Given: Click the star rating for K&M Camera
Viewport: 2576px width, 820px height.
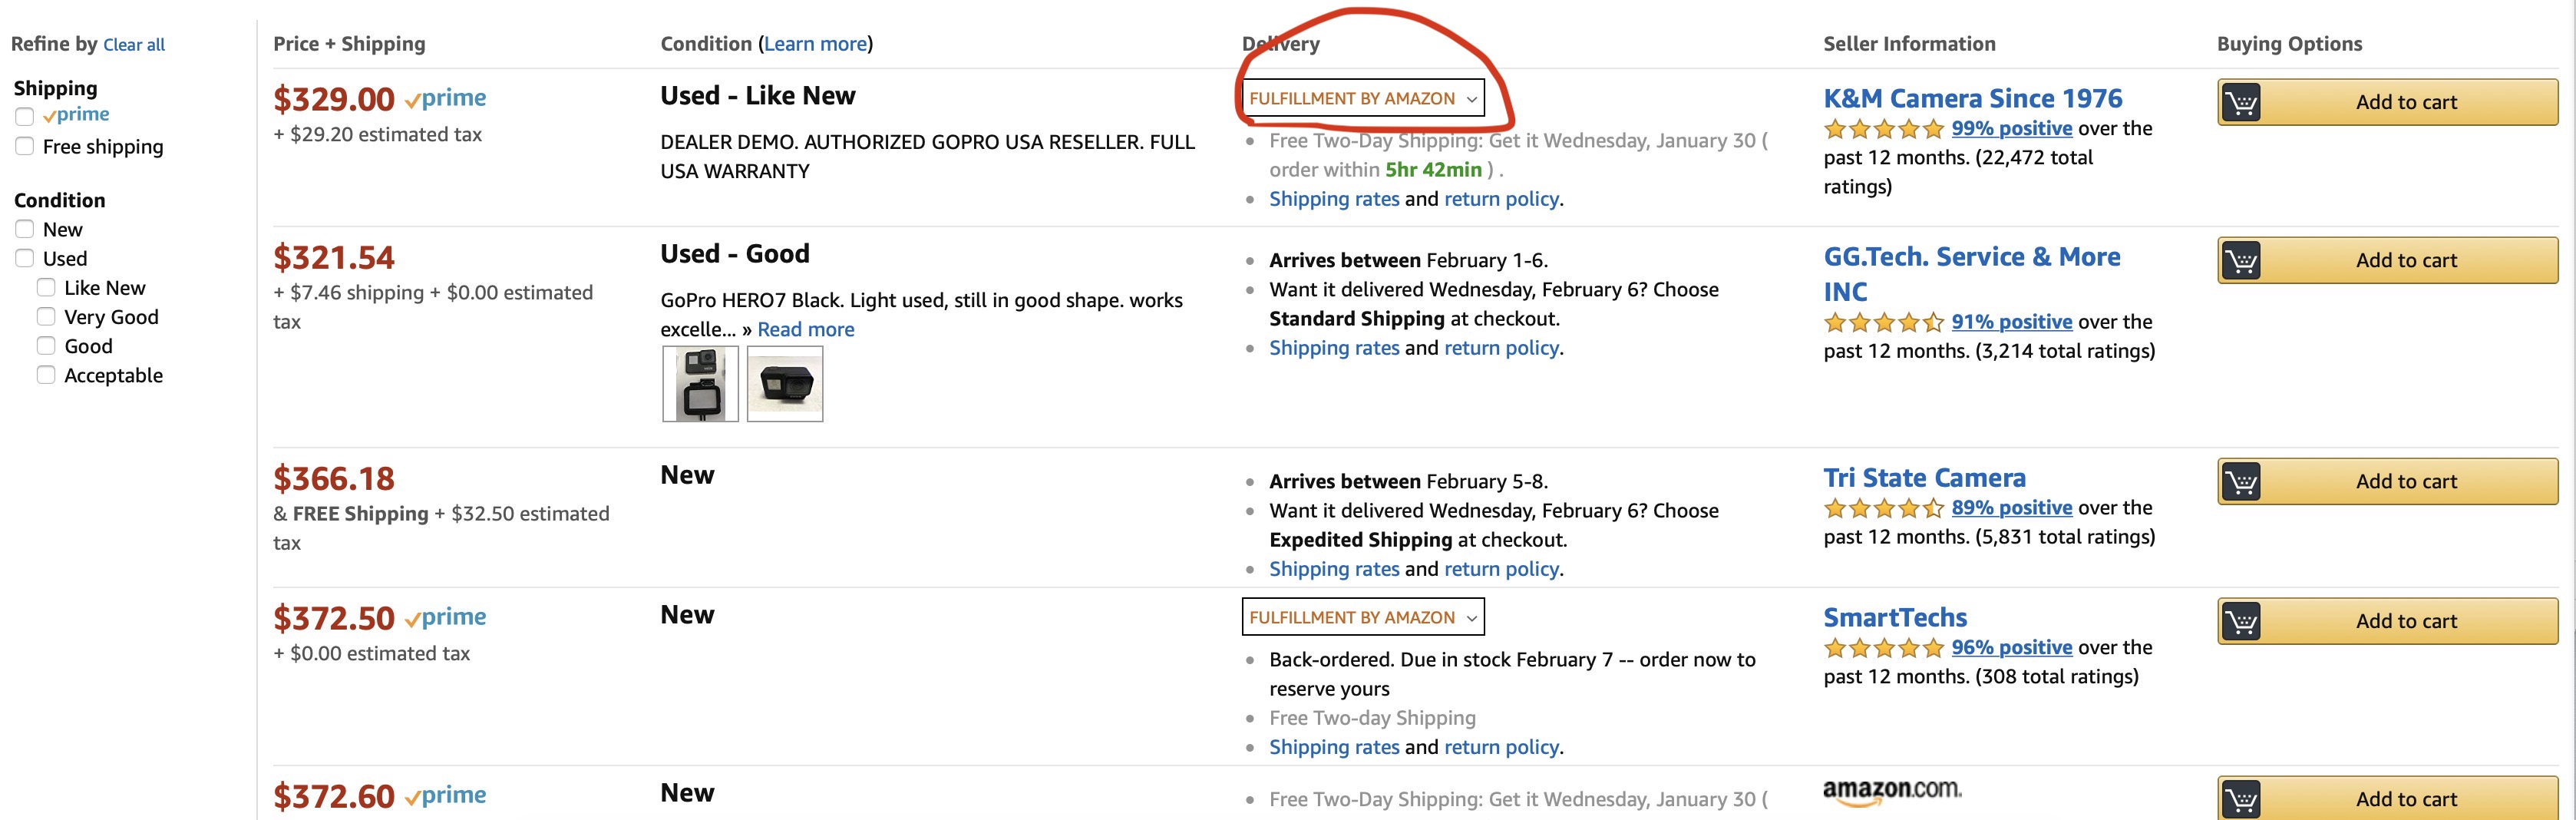Looking at the screenshot, I should tap(1883, 129).
